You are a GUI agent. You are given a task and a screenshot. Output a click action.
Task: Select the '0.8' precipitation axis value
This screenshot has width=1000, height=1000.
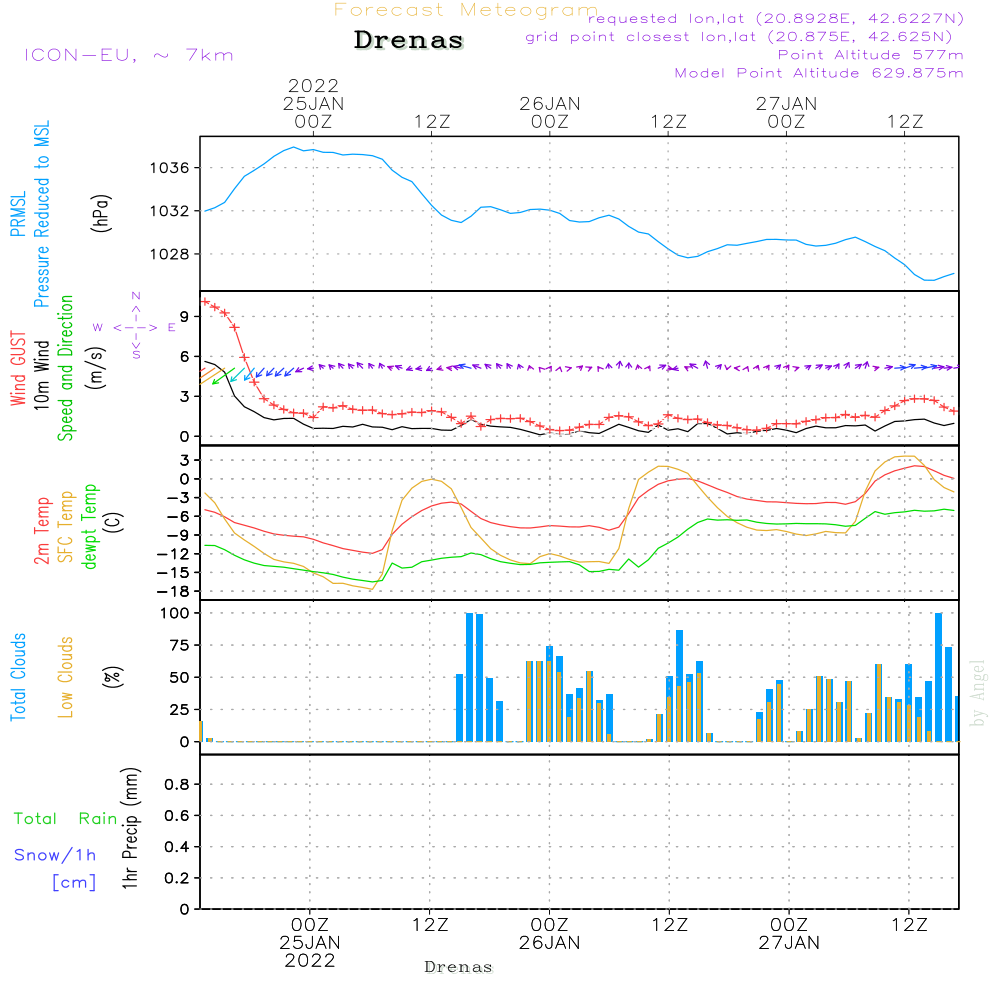click(177, 784)
